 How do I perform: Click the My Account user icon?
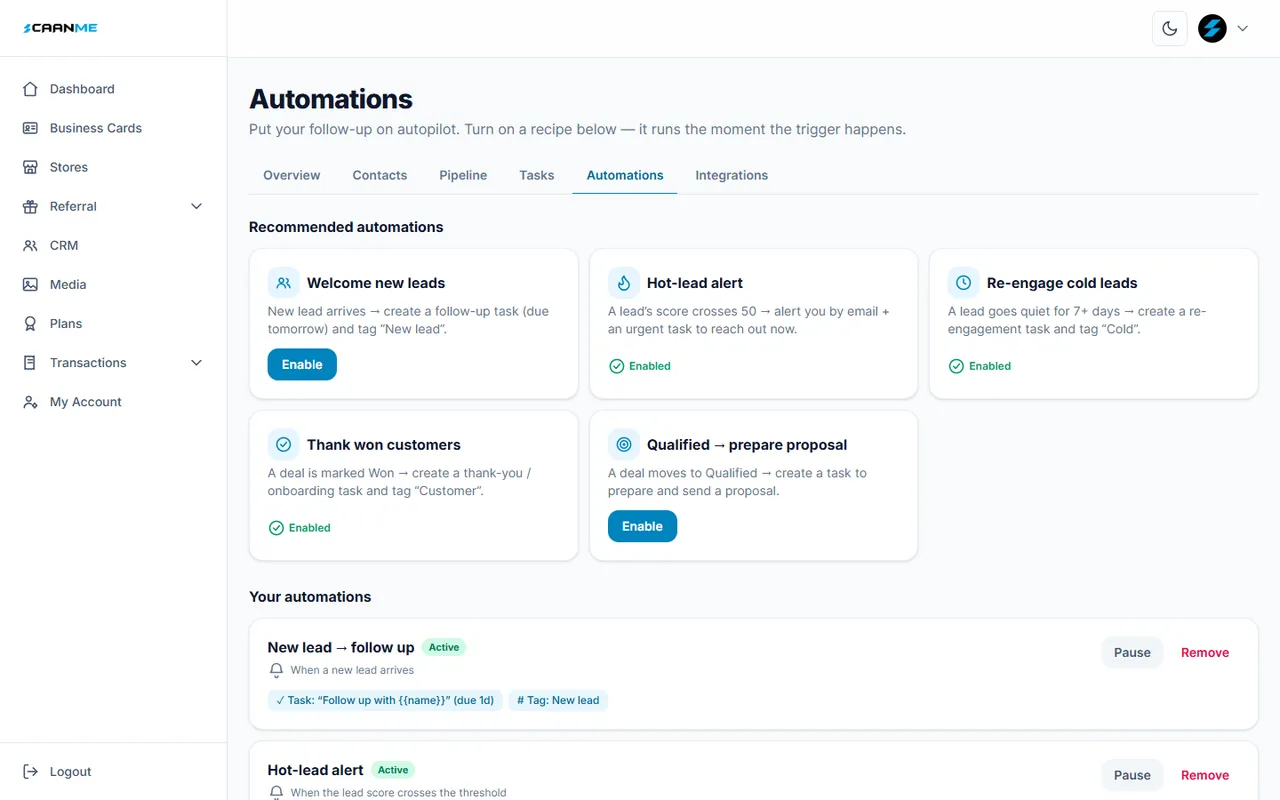tap(30, 402)
